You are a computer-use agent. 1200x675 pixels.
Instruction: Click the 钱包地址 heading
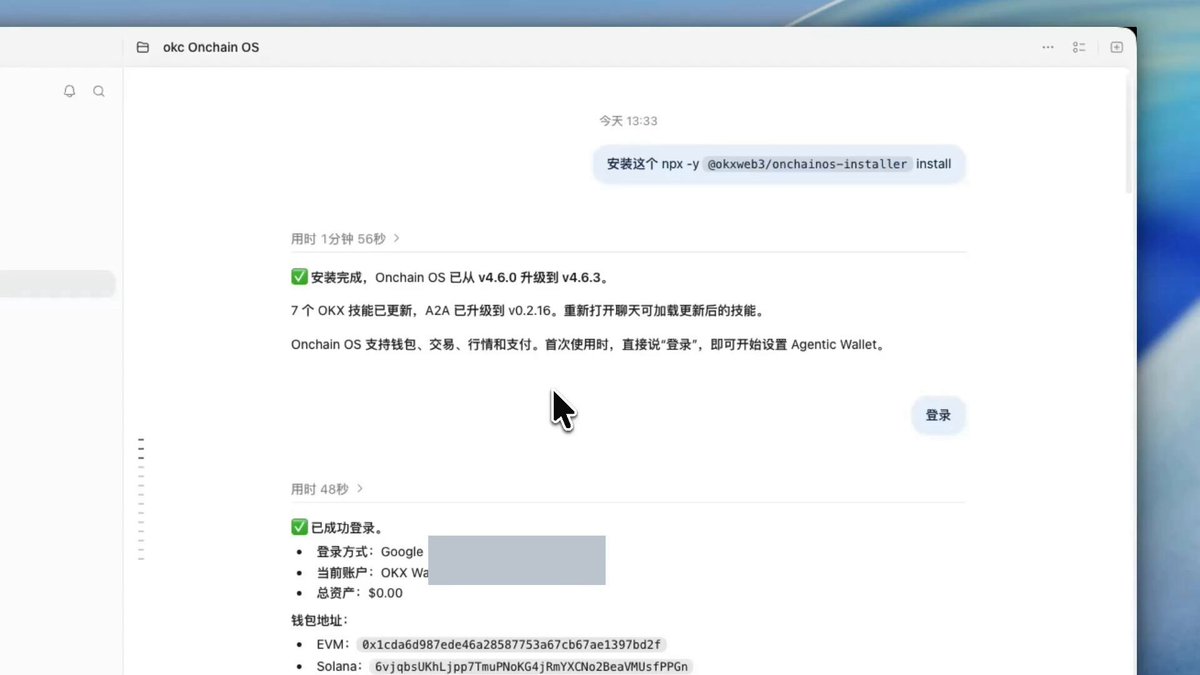click(x=320, y=621)
